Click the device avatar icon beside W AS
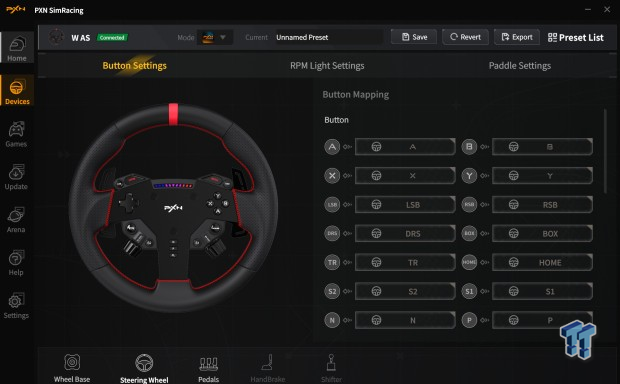620x384 pixels. [56, 37]
